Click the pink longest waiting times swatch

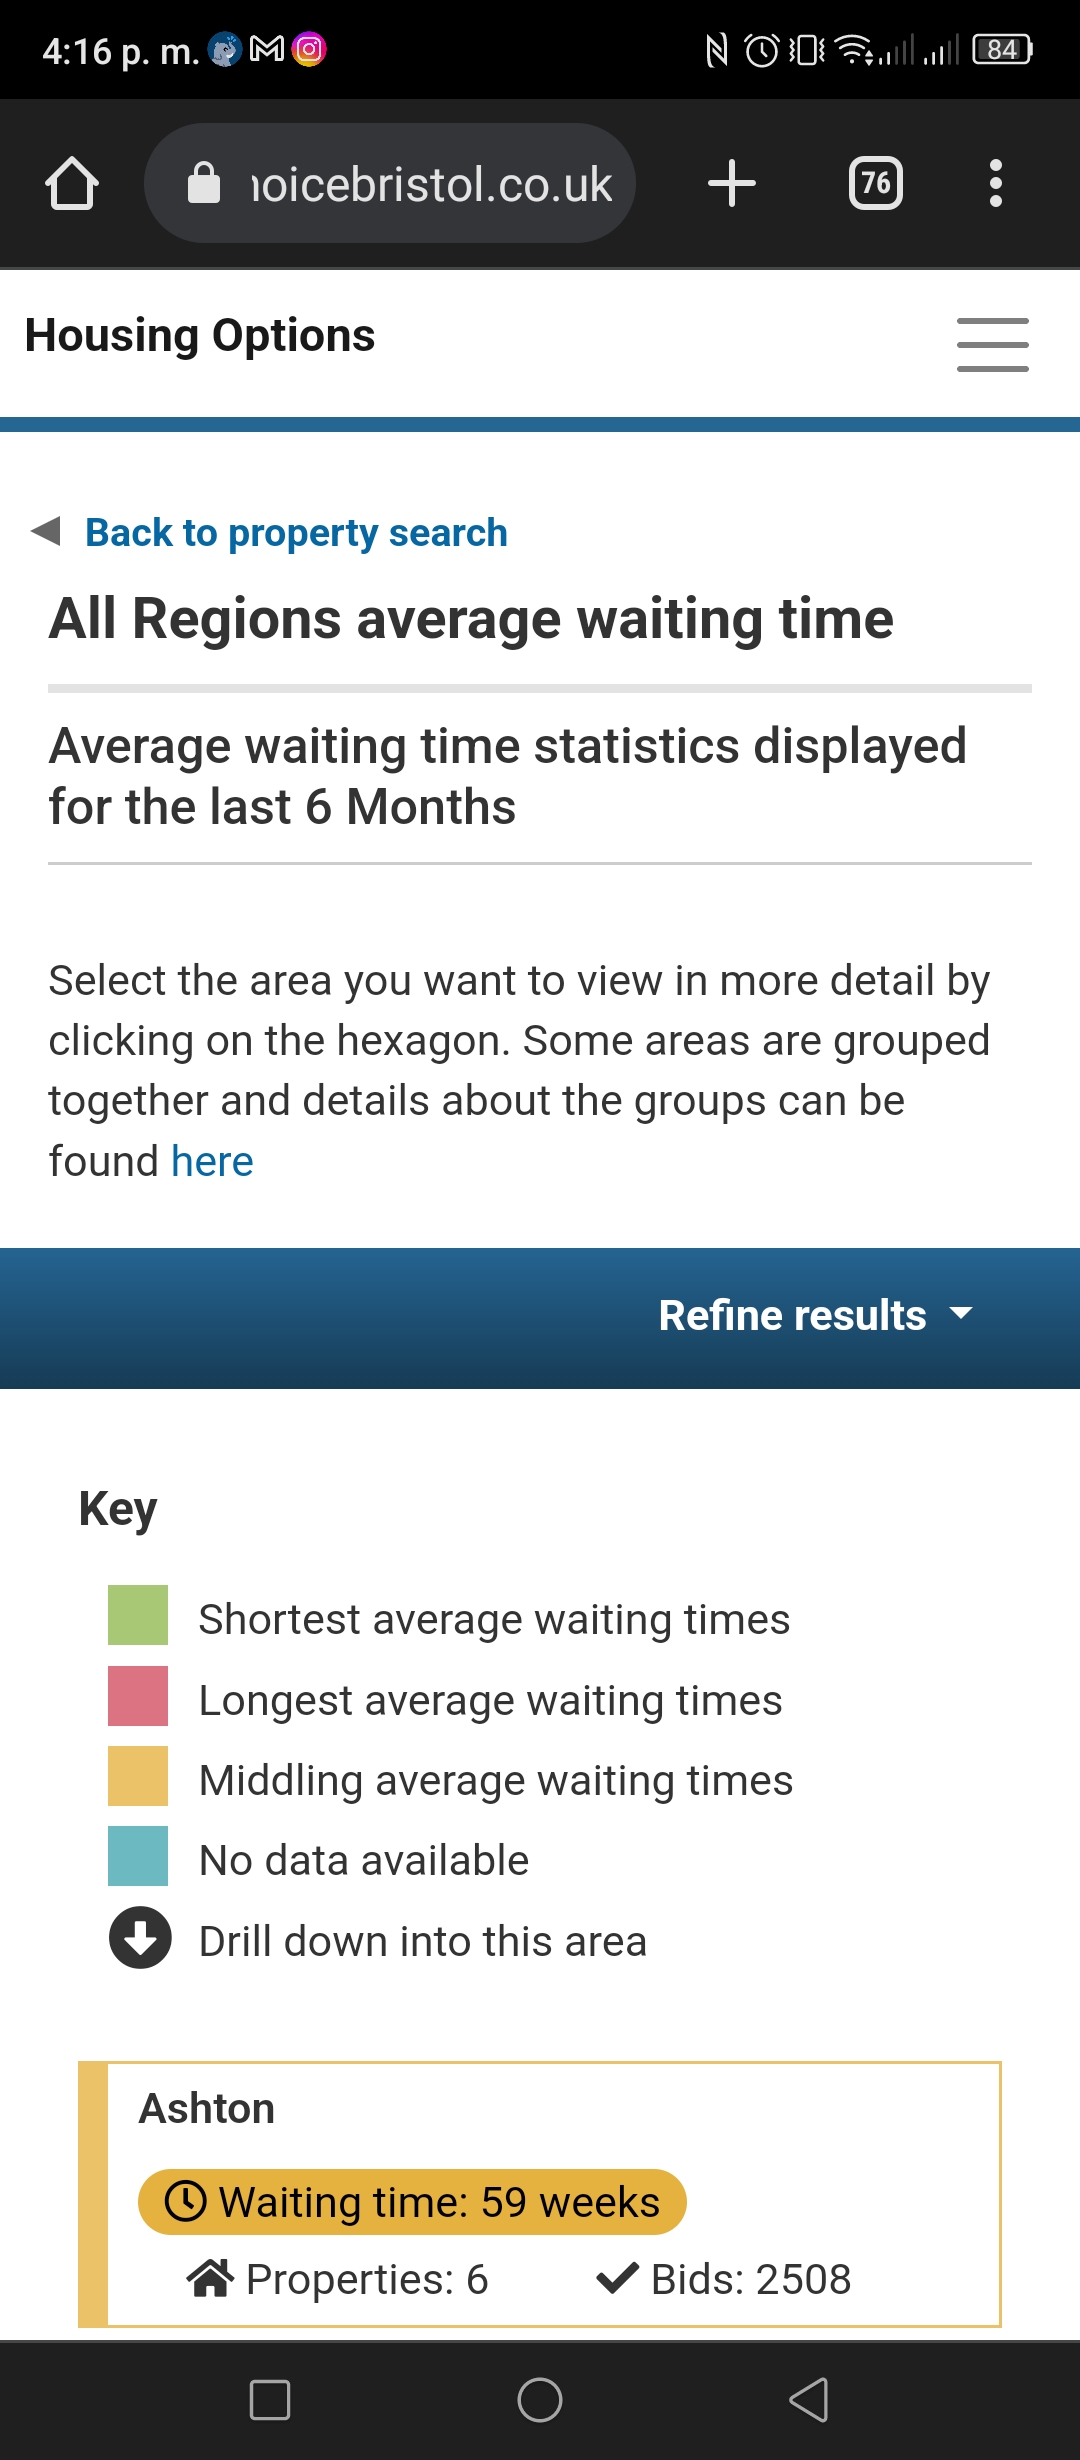(138, 1696)
